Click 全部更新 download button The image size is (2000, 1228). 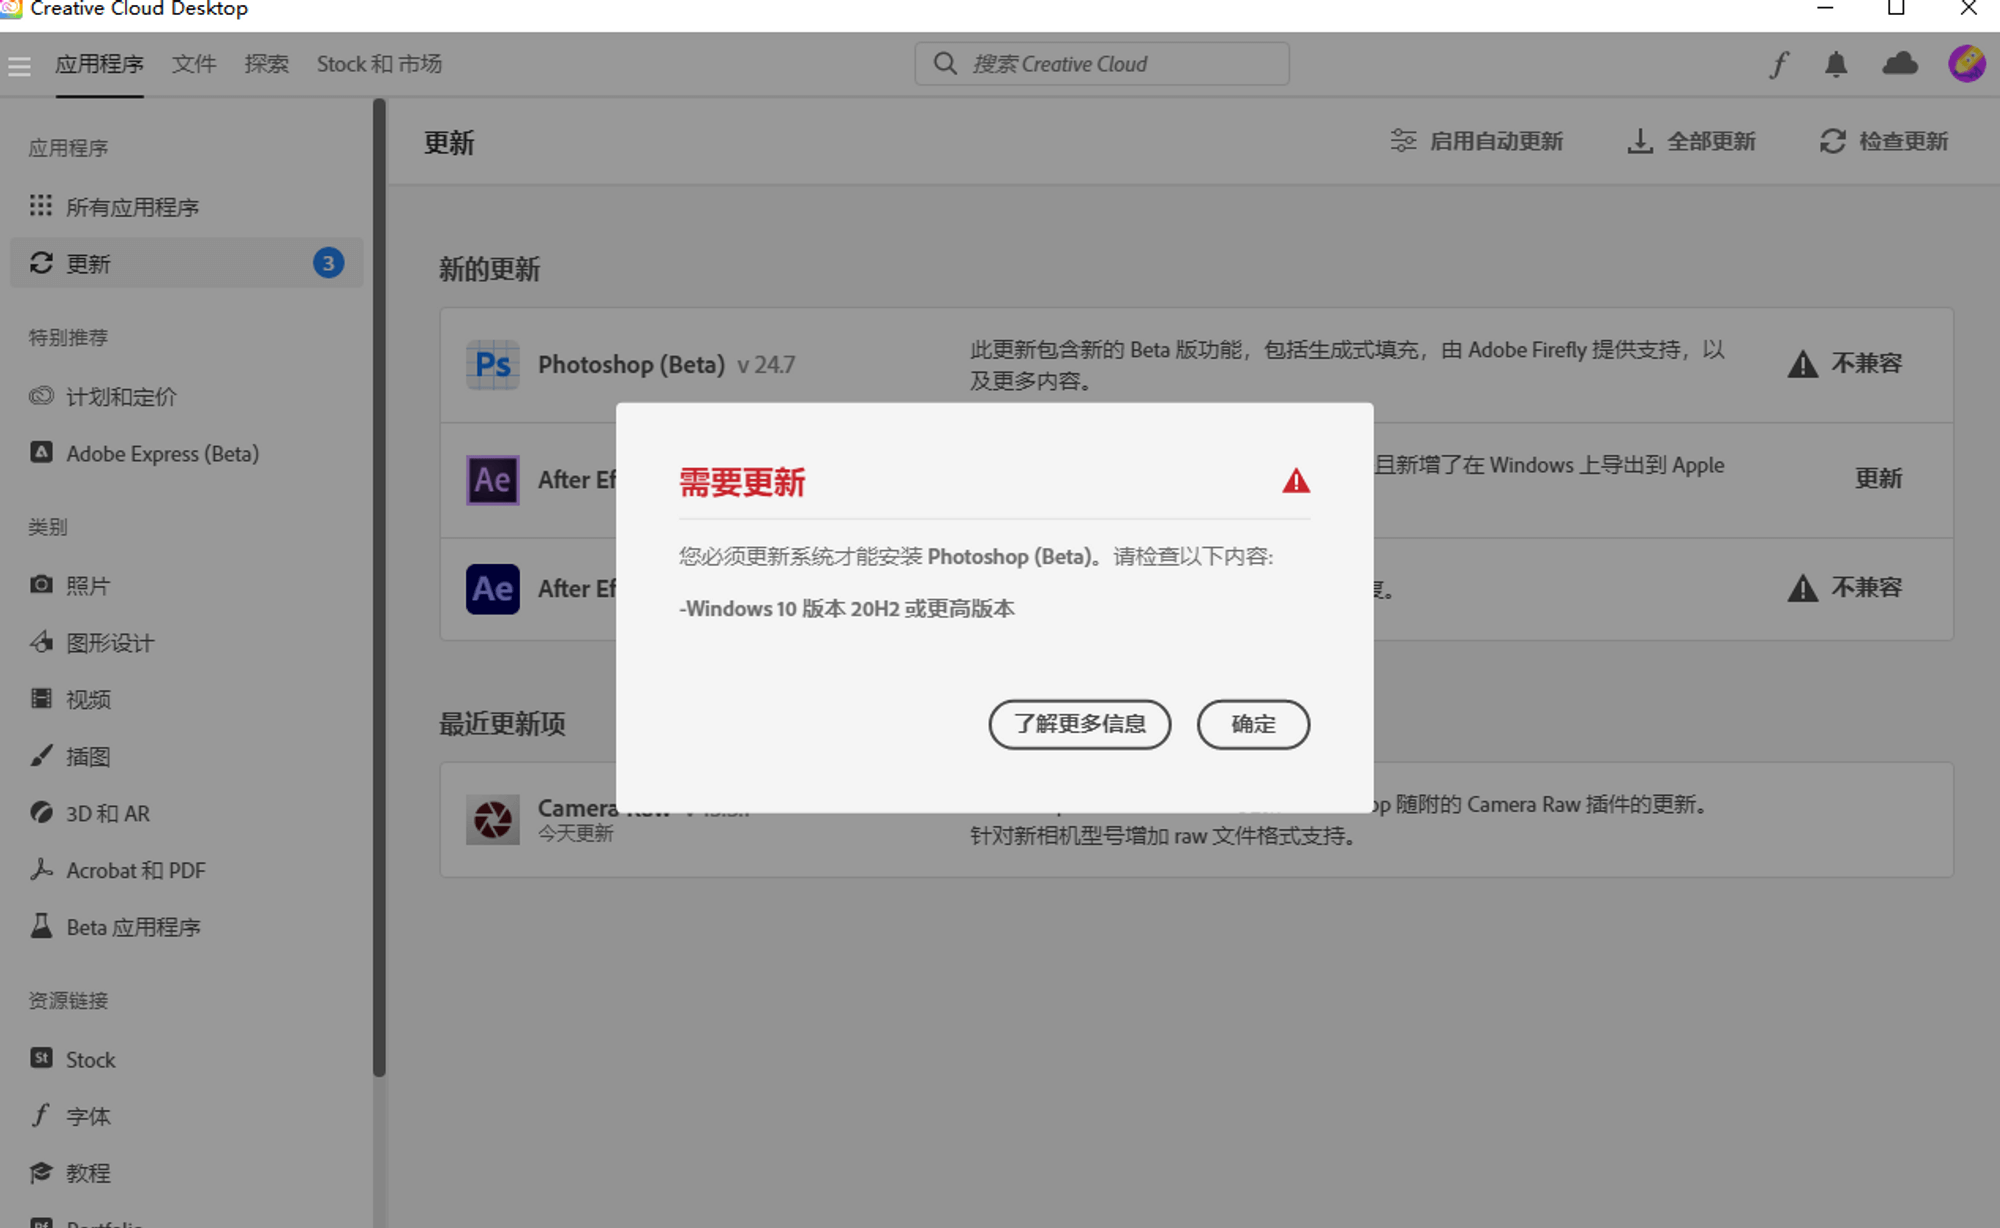(x=1691, y=141)
